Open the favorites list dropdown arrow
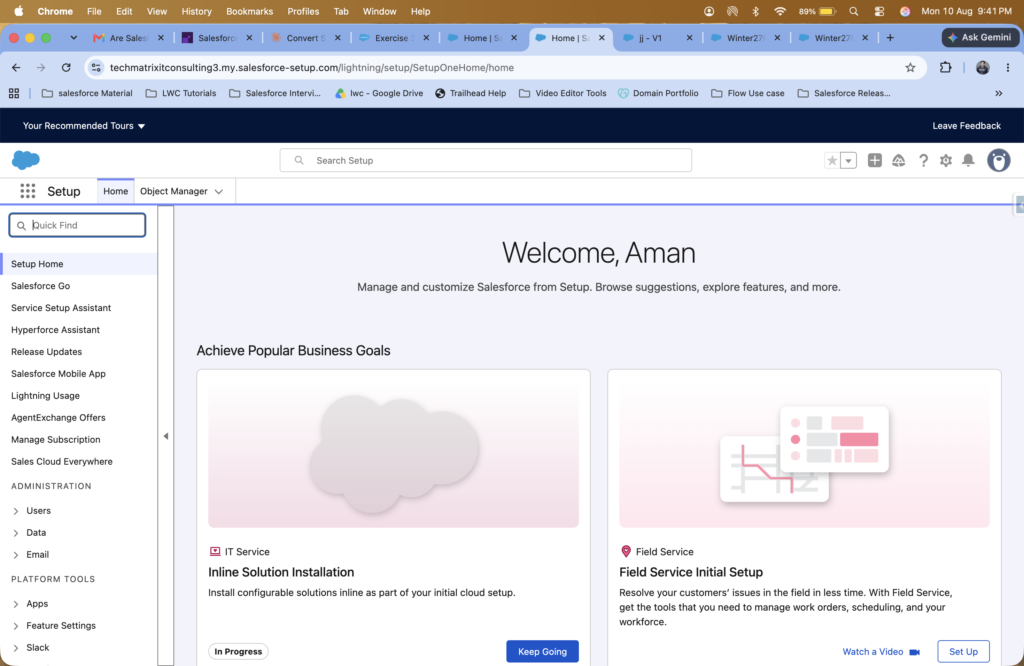The image size is (1024, 666). pos(848,161)
